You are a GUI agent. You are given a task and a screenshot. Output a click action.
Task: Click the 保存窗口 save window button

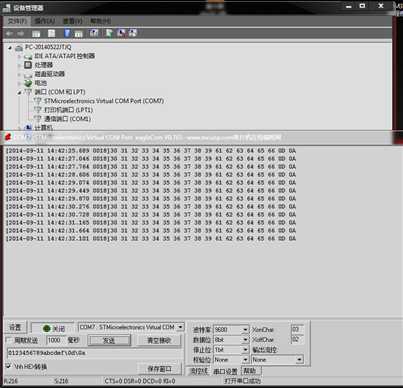(159, 369)
